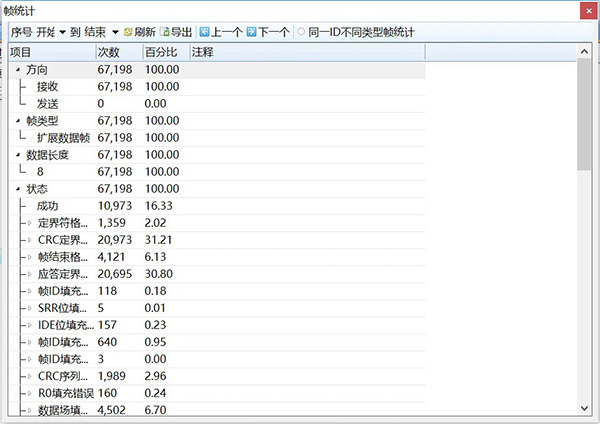Enable 同一ID不同类型帧统计 radio option
600x424 pixels.
coord(301,32)
